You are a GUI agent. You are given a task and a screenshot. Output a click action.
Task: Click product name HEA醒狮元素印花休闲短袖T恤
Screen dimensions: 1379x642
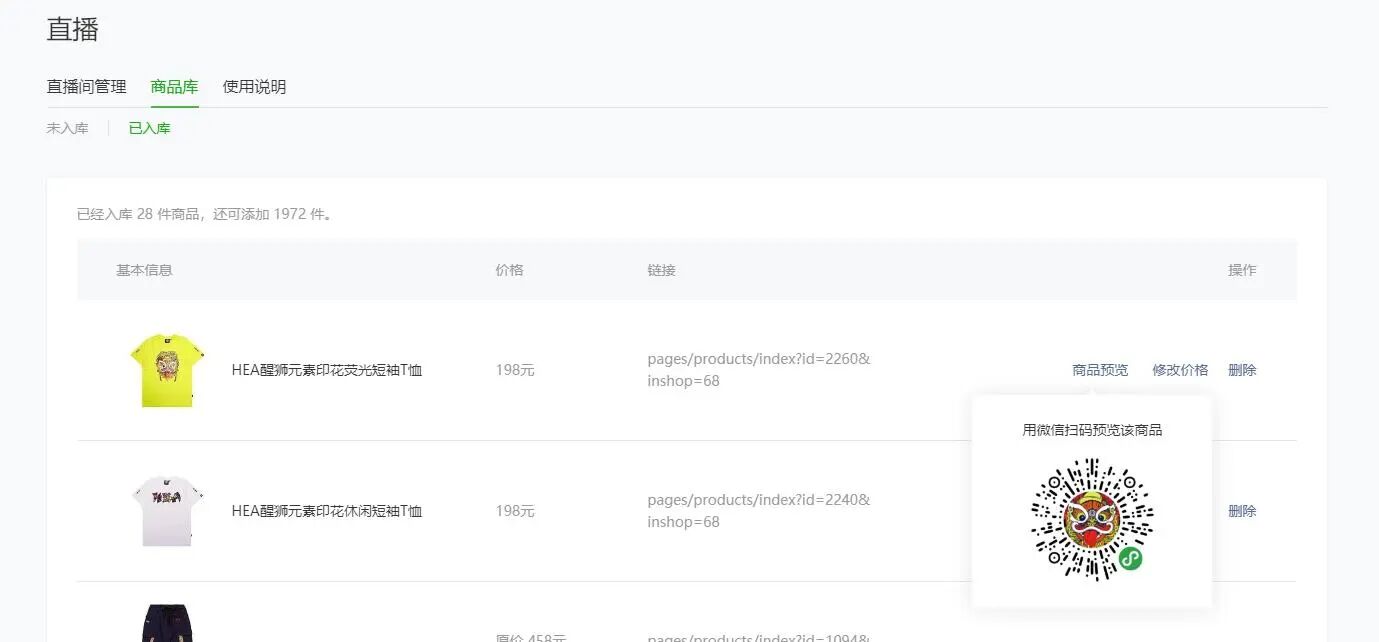[x=327, y=511]
